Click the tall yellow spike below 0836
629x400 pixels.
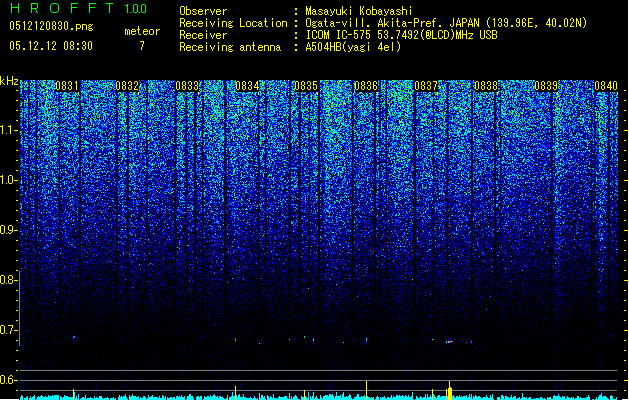pos(366,390)
